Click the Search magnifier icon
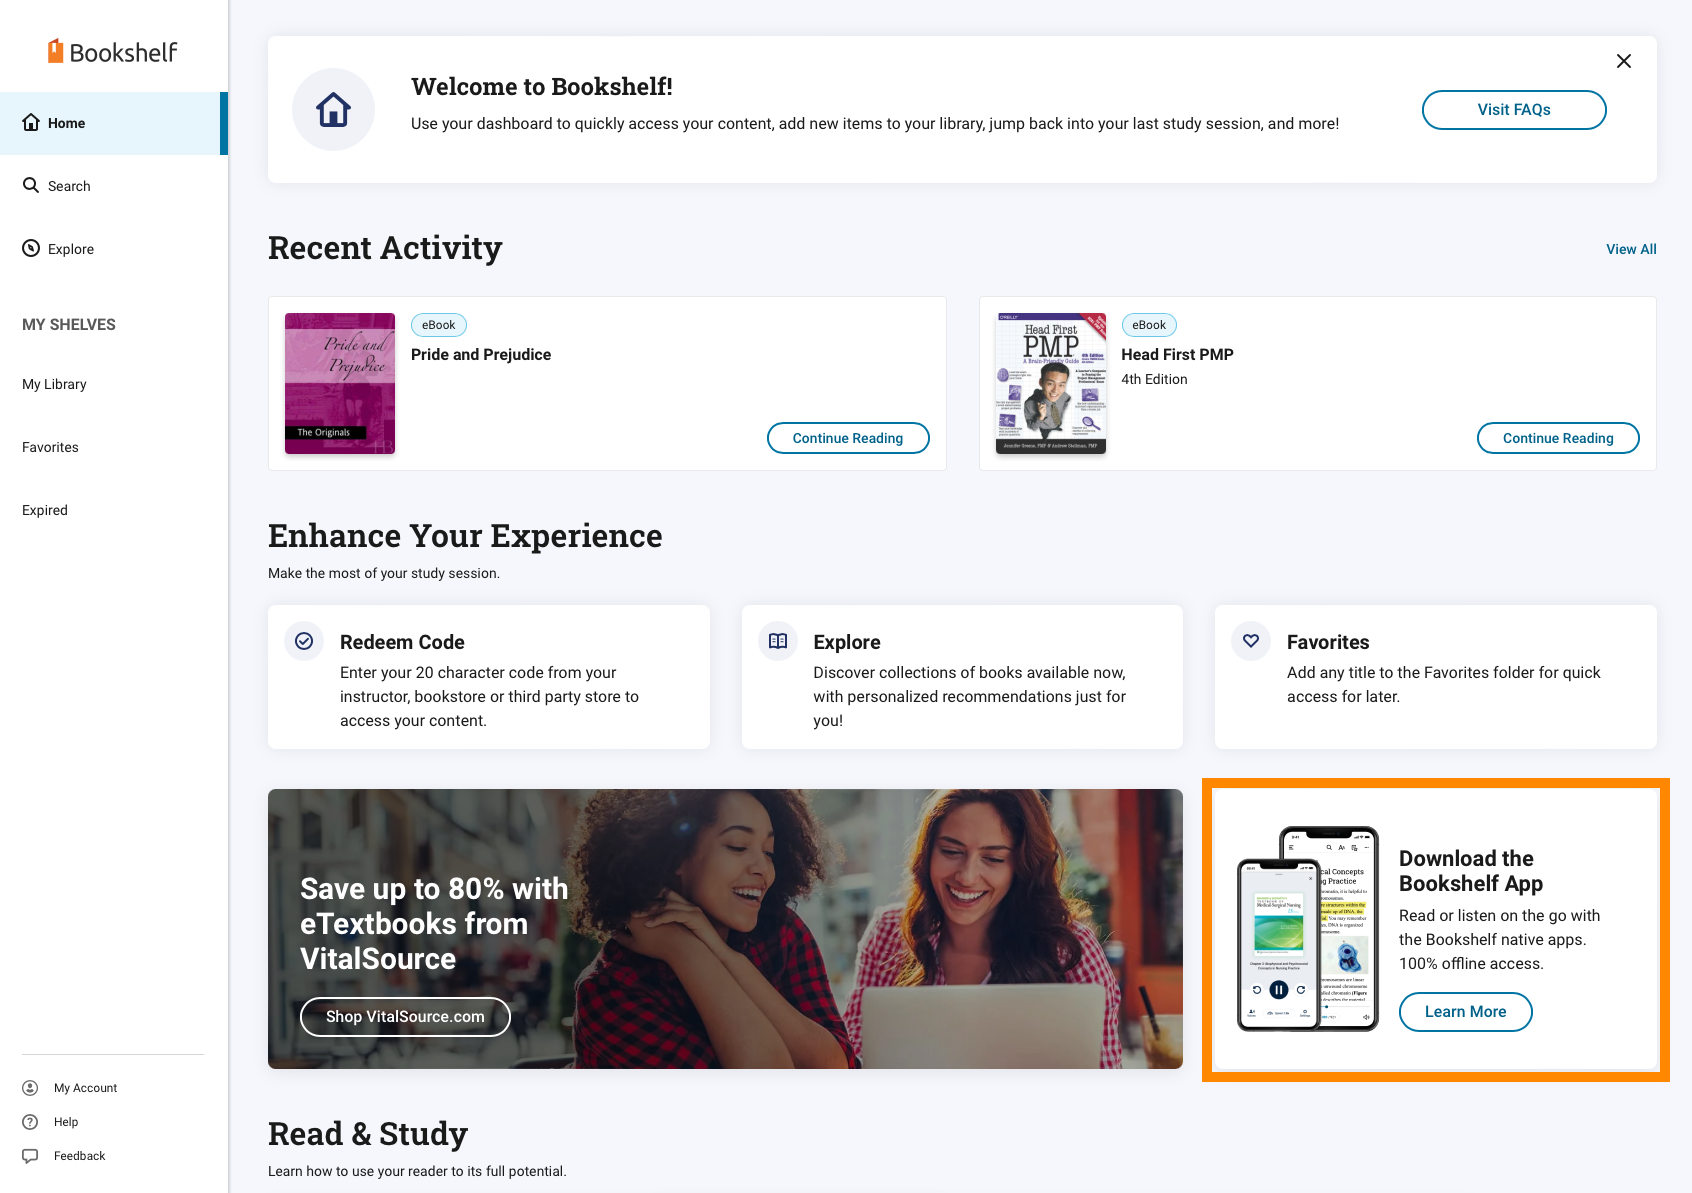 tap(31, 185)
